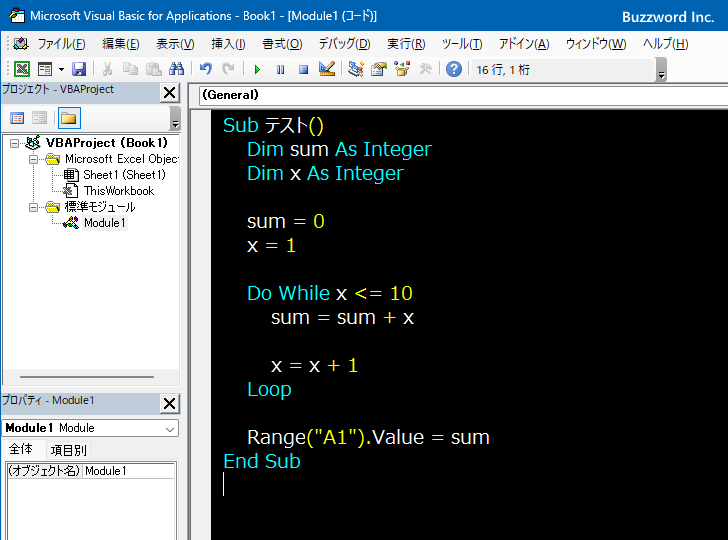Open the 実行(R) menu
Image resolution: width=728 pixels, height=540 pixels.
pyautogui.click(x=406, y=44)
